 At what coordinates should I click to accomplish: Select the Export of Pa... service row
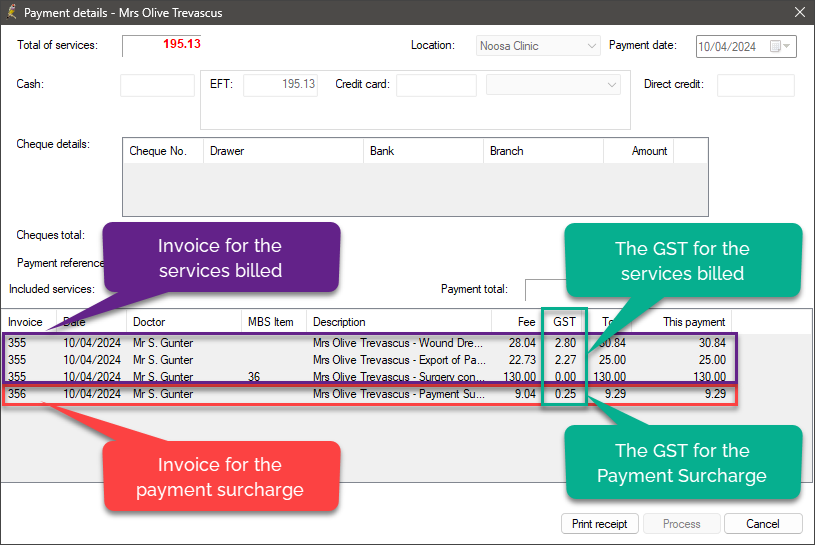point(400,360)
